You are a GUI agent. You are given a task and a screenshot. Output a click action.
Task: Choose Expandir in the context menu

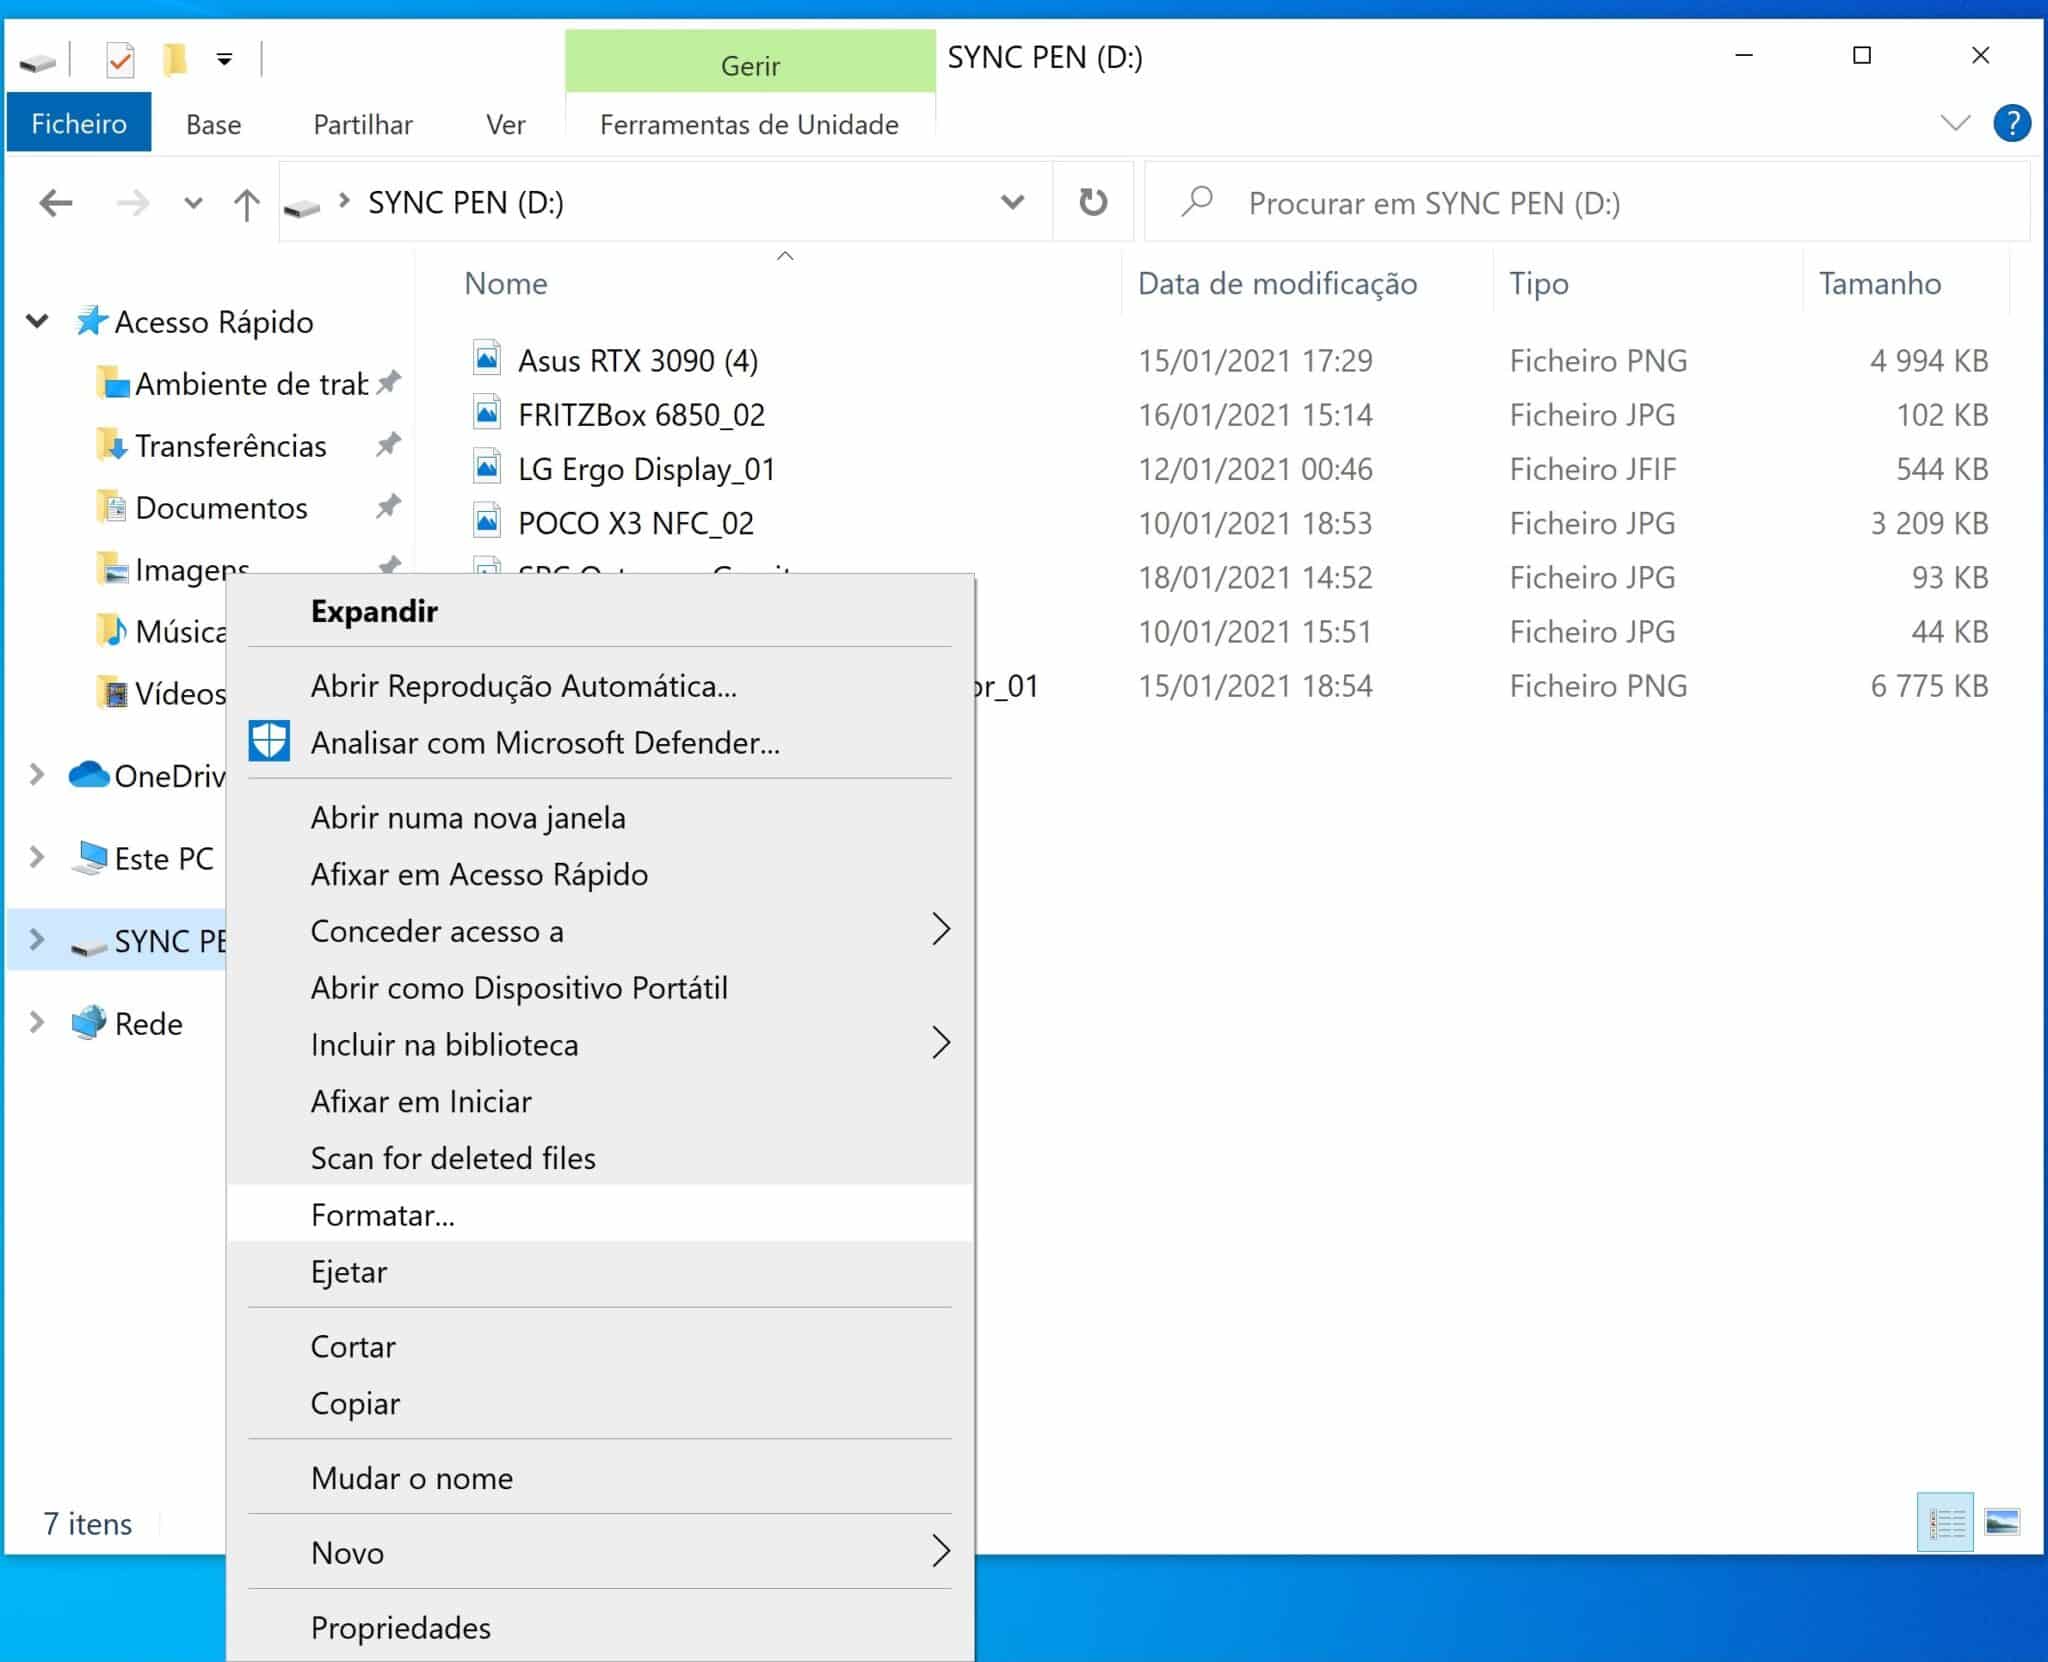tap(600, 611)
